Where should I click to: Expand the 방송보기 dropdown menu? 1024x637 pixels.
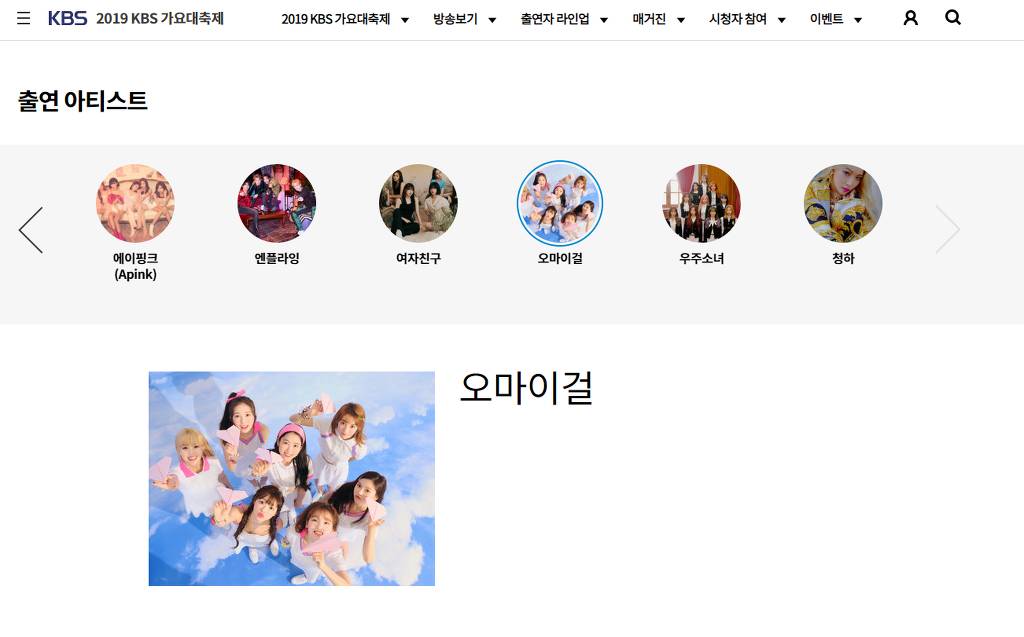coord(464,19)
